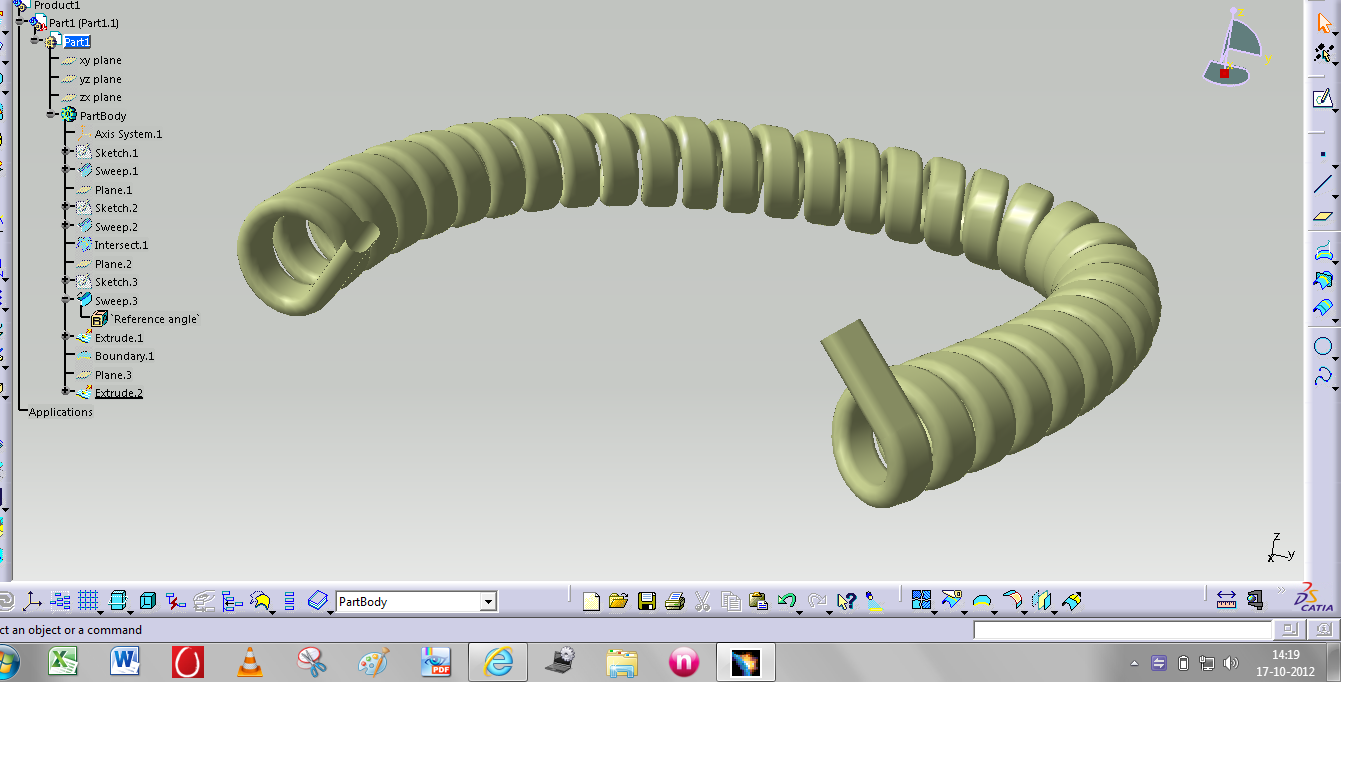This screenshot has height=768, width=1366.
Task: Select the Point tool
Action: [x=1322, y=155]
